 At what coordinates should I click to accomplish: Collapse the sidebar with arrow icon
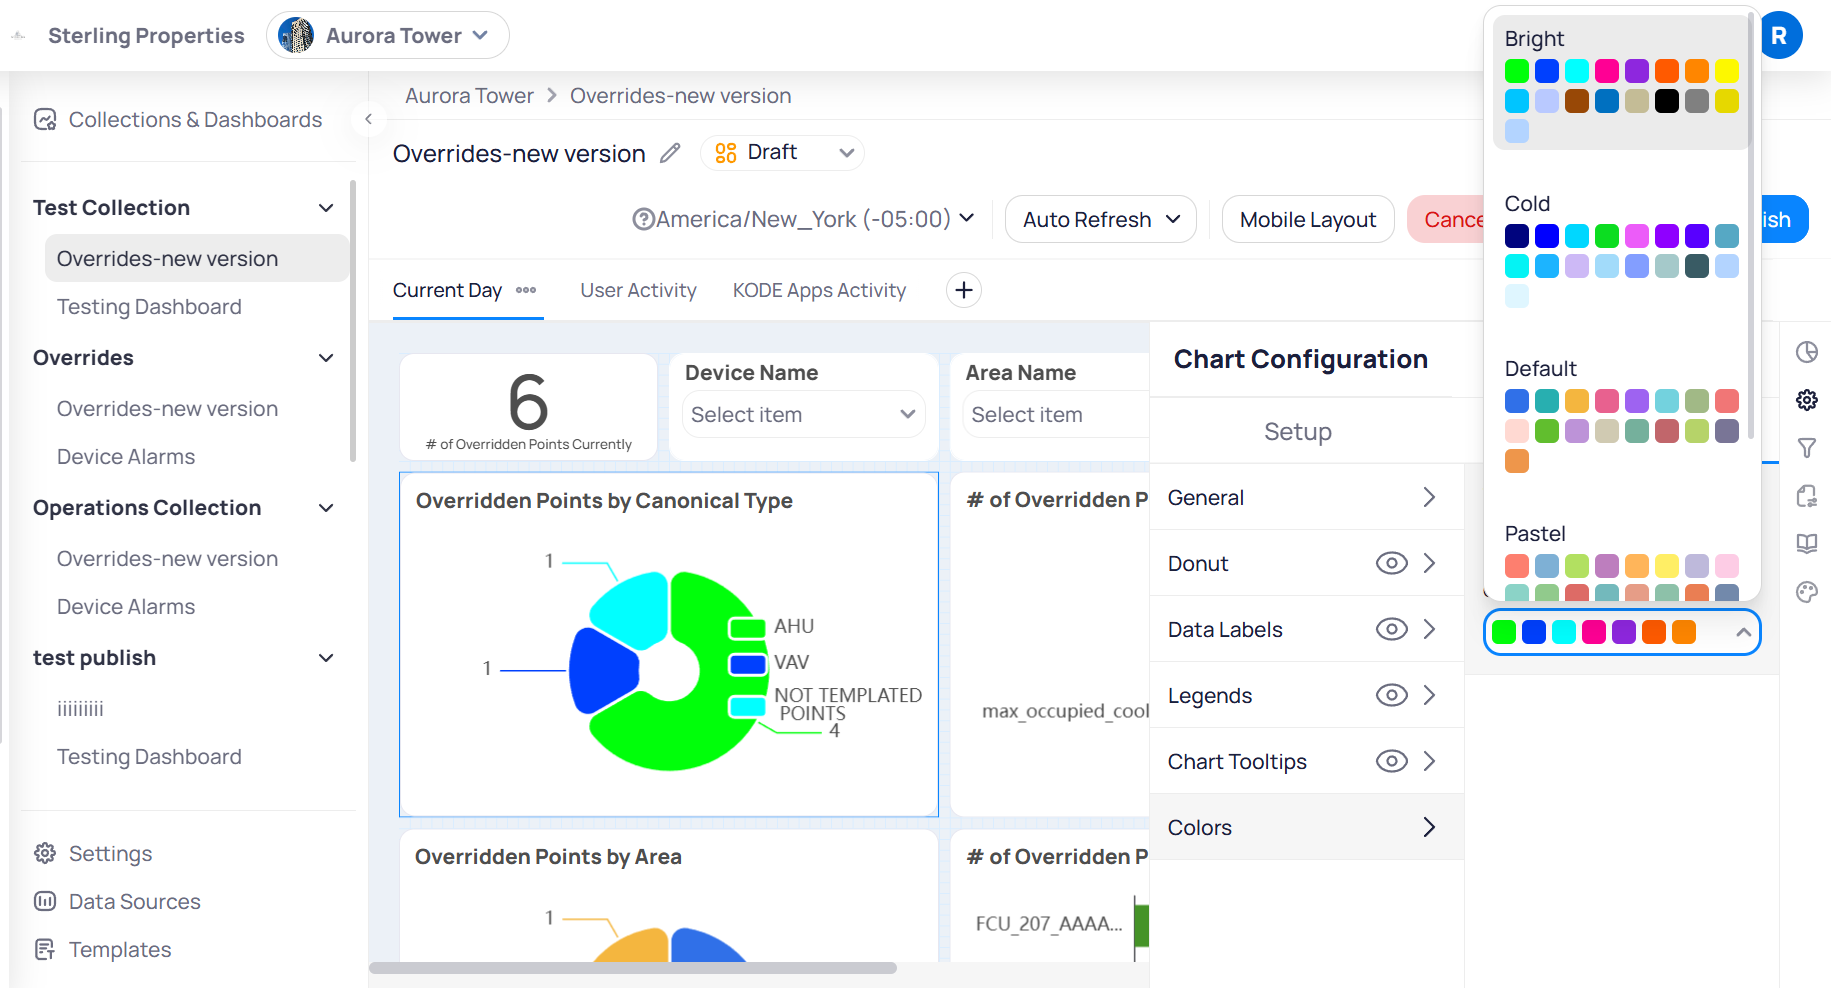368,120
